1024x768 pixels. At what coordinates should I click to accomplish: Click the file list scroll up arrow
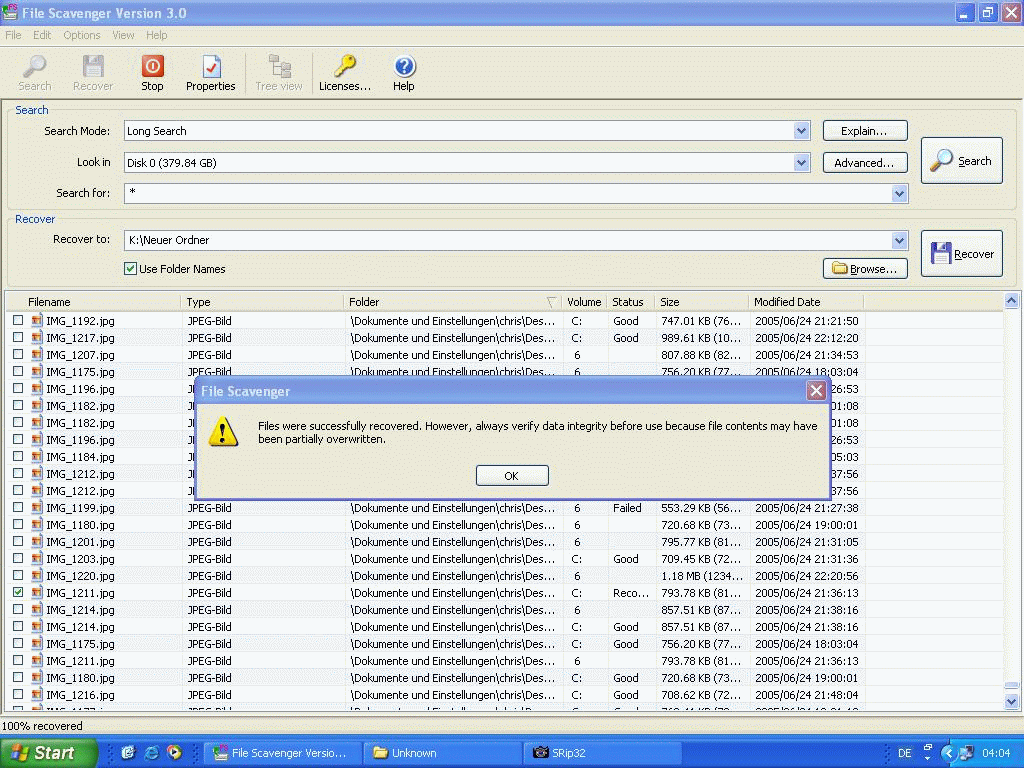click(x=1011, y=301)
